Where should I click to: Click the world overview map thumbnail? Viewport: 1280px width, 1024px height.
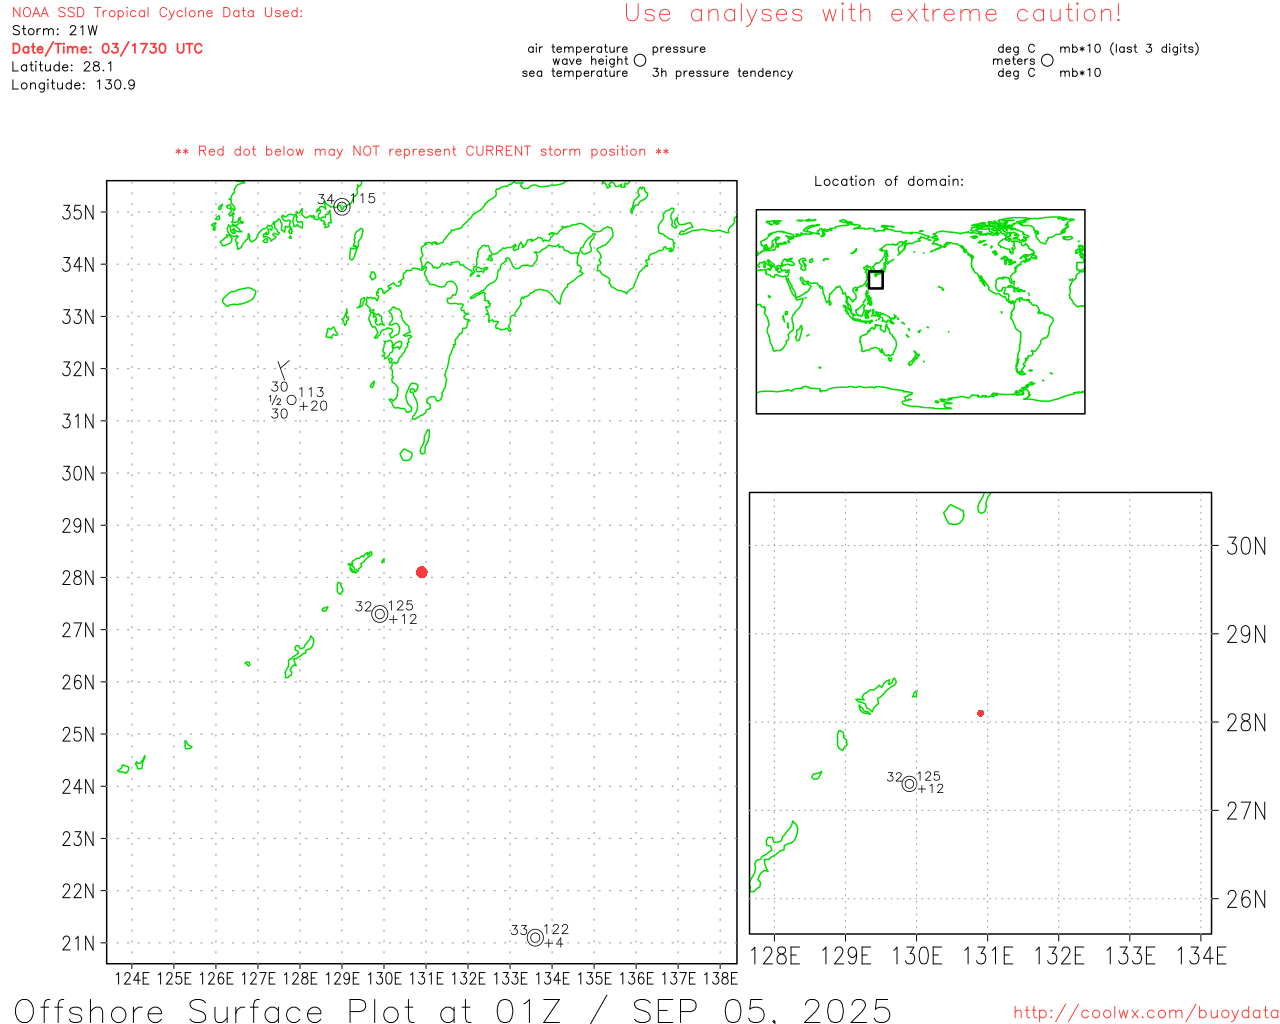(x=920, y=312)
